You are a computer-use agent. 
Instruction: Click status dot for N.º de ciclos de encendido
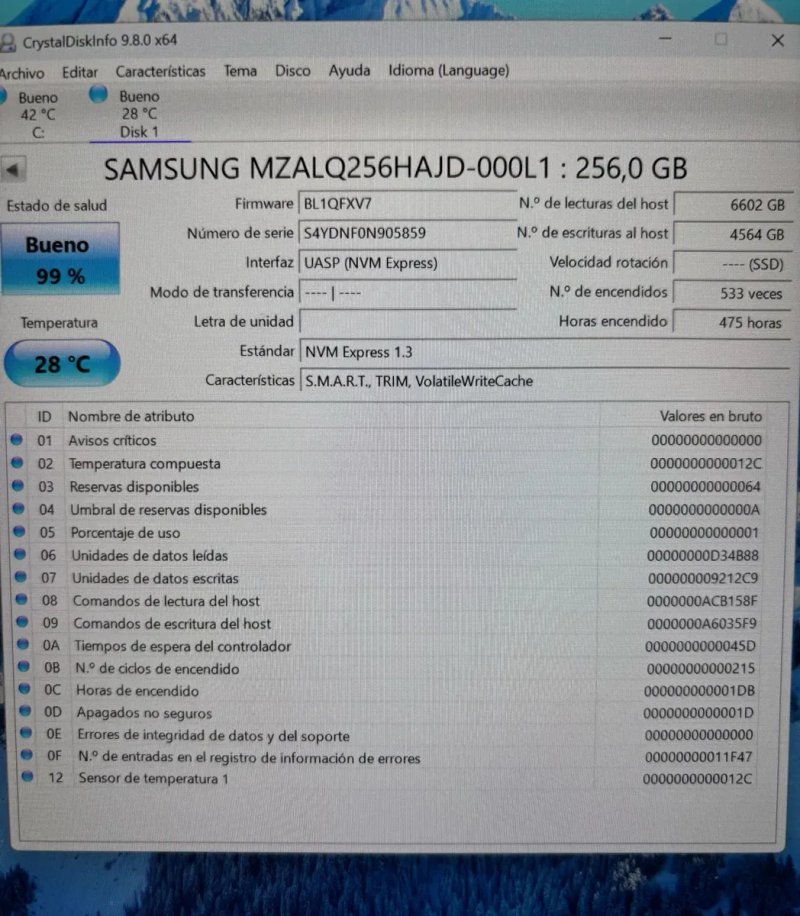click(x=23, y=667)
